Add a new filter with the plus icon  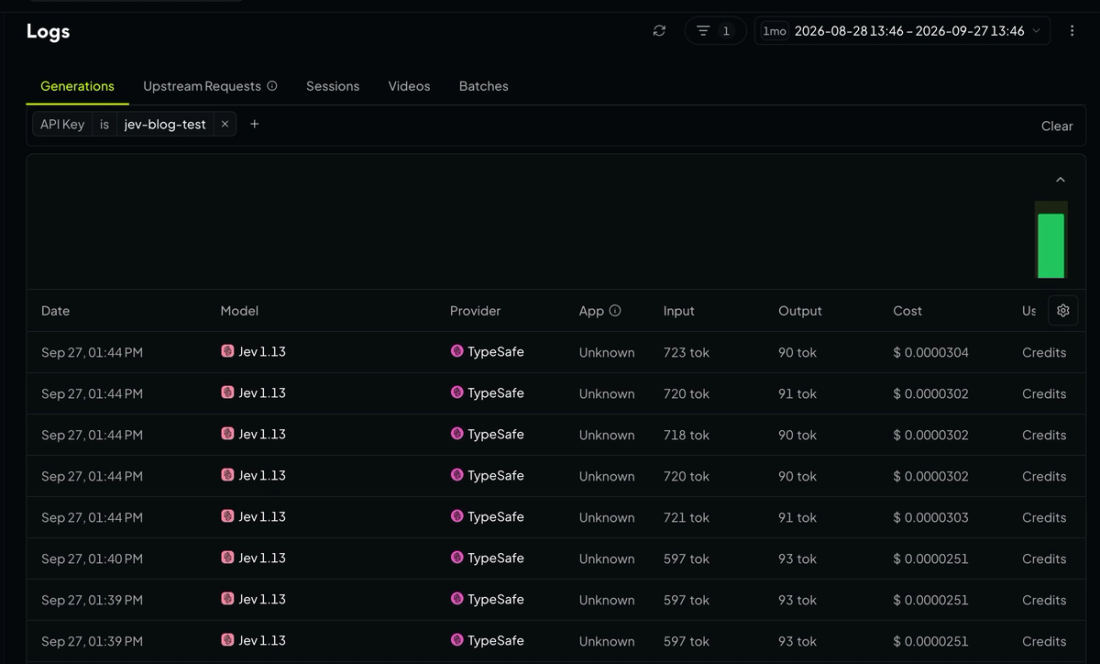tap(255, 124)
